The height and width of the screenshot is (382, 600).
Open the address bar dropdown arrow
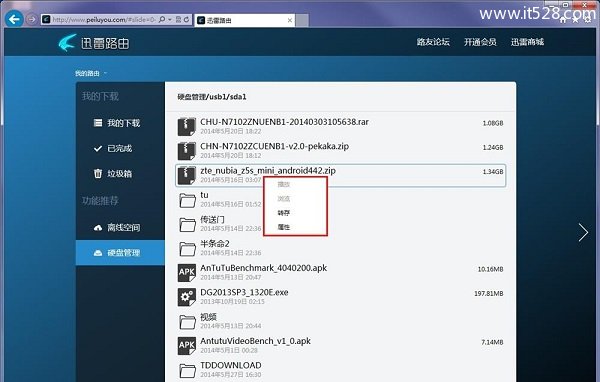[170, 20]
